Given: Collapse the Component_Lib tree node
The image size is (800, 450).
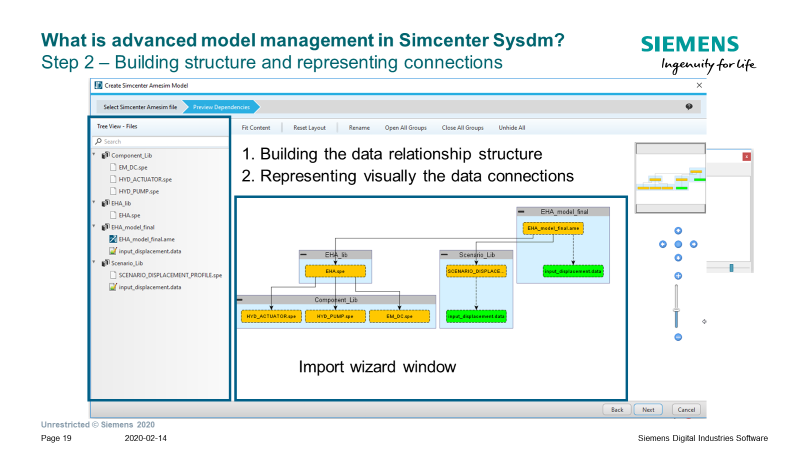Looking at the screenshot, I should tap(94, 154).
